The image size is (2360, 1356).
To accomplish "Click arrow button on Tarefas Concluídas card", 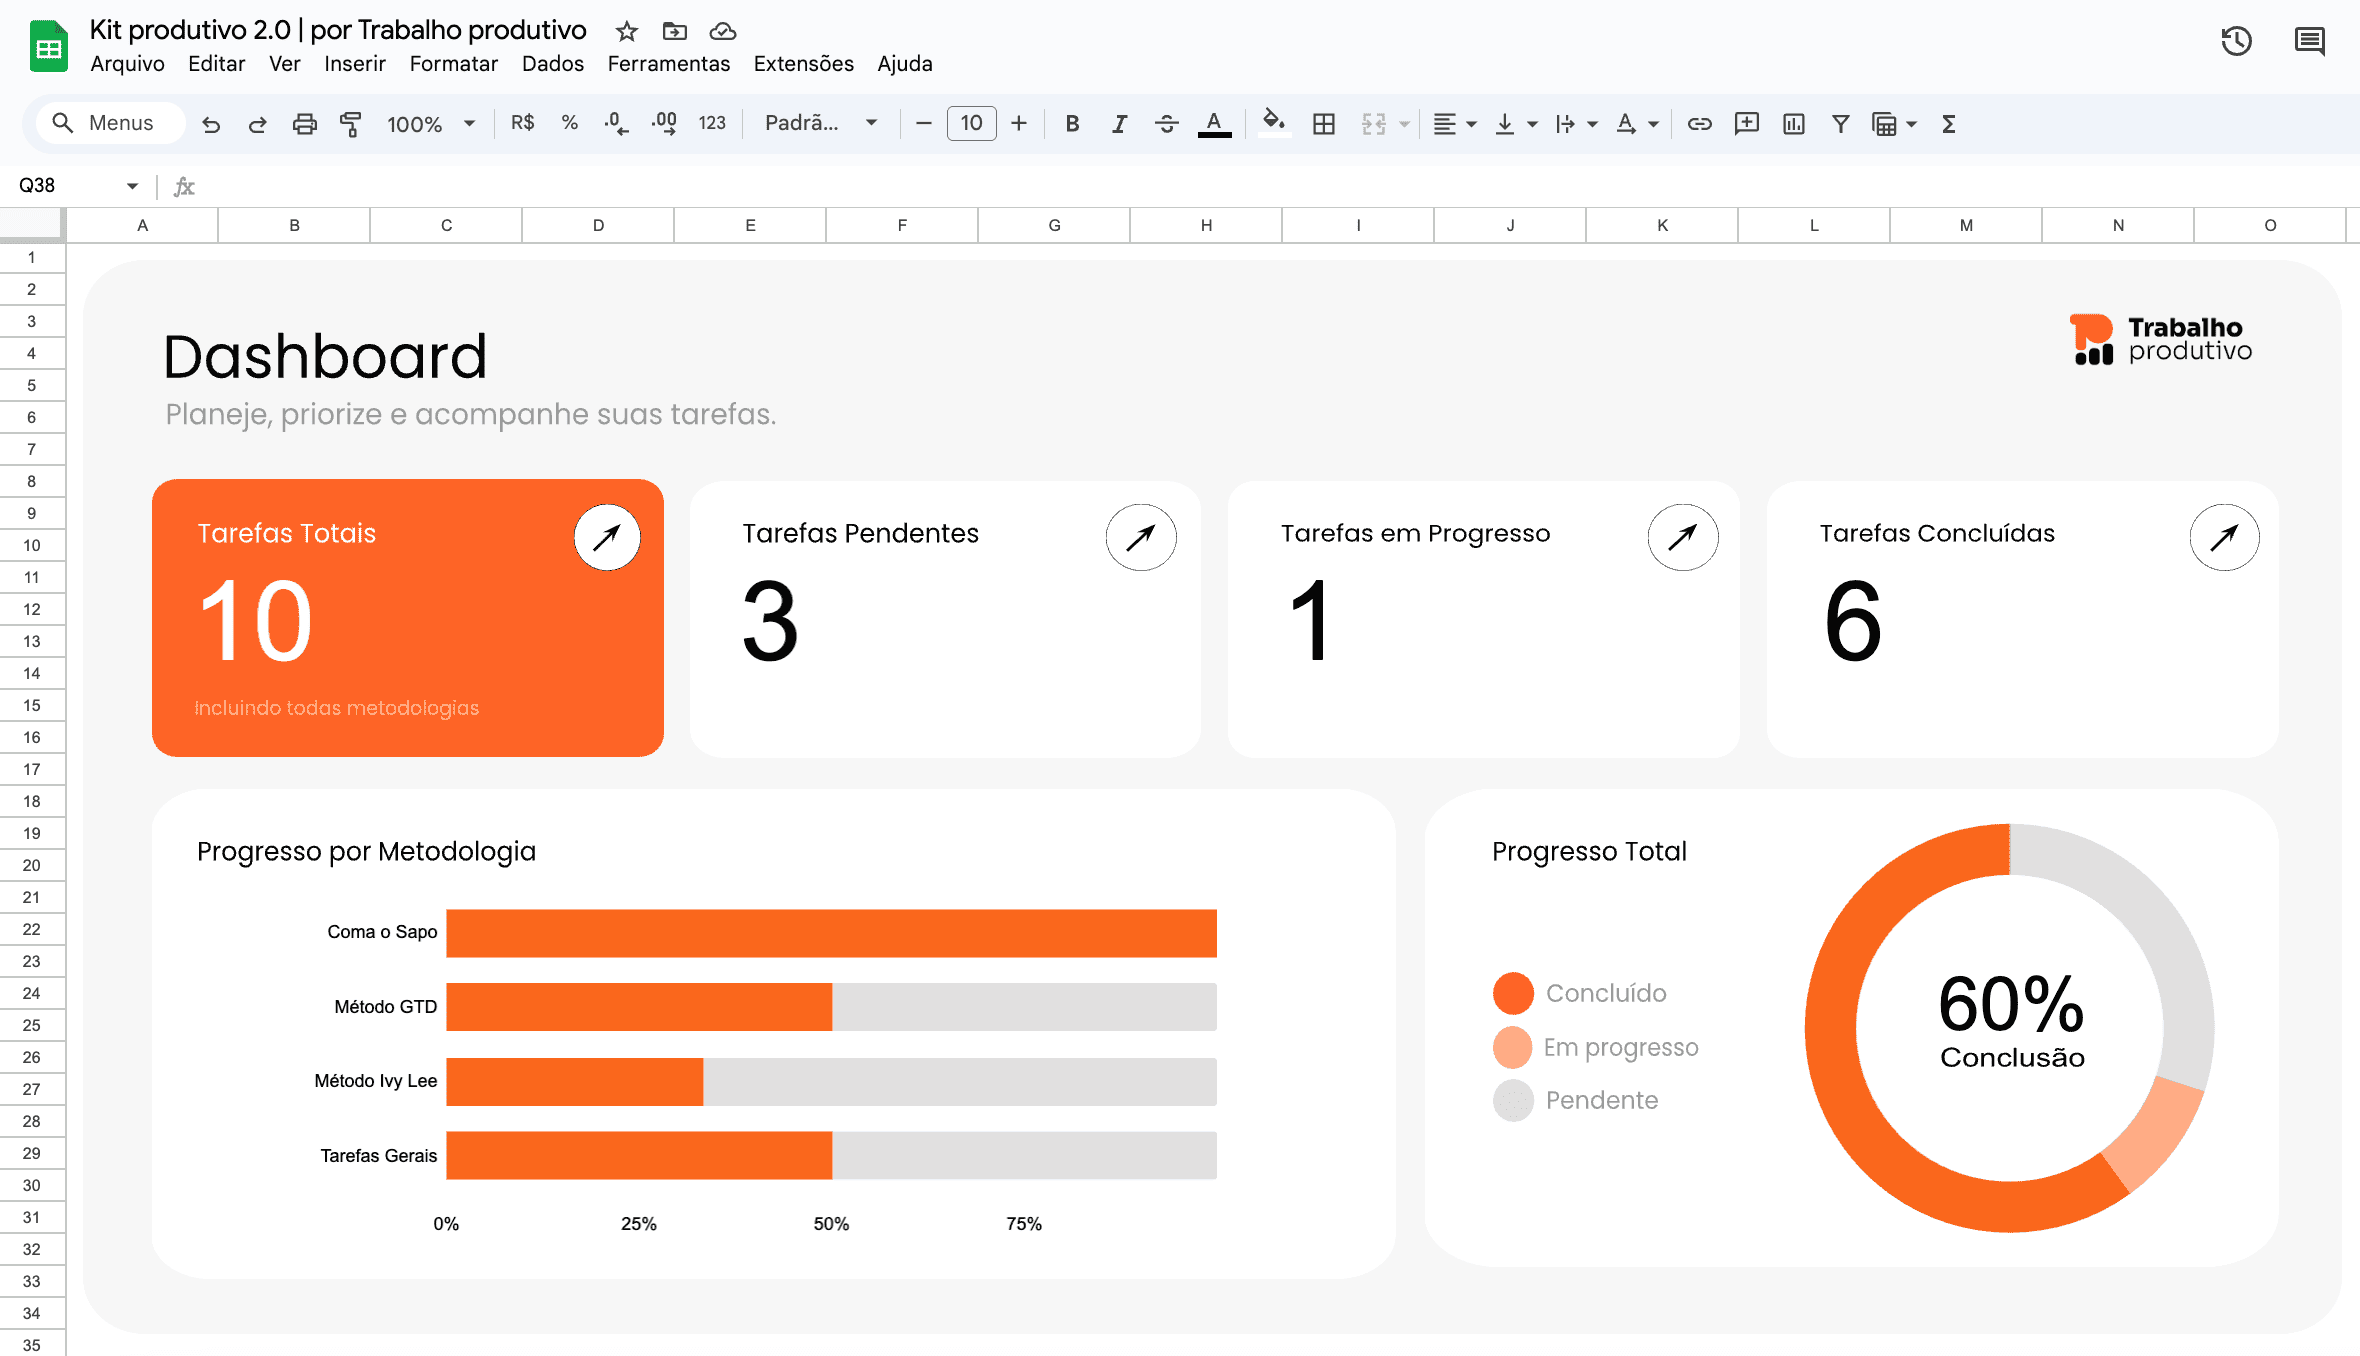I will pyautogui.click(x=2224, y=537).
